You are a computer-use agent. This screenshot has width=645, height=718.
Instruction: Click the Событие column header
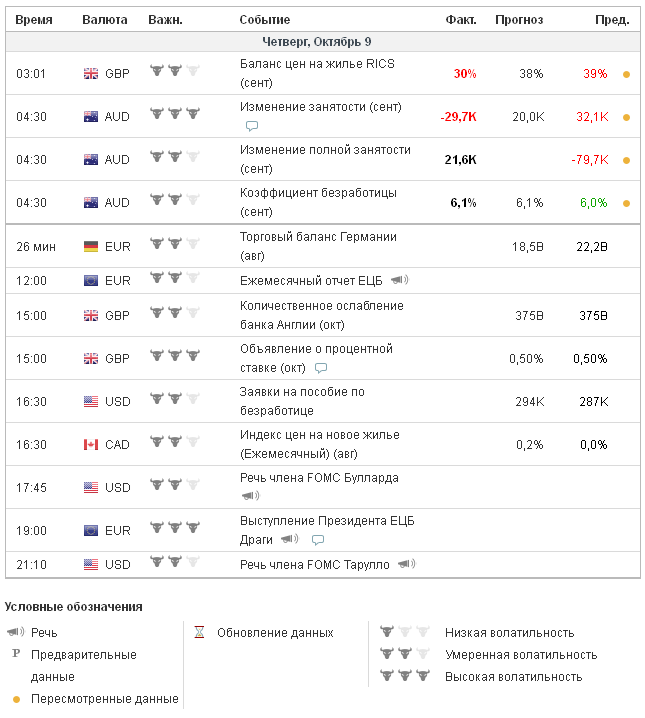(x=265, y=20)
